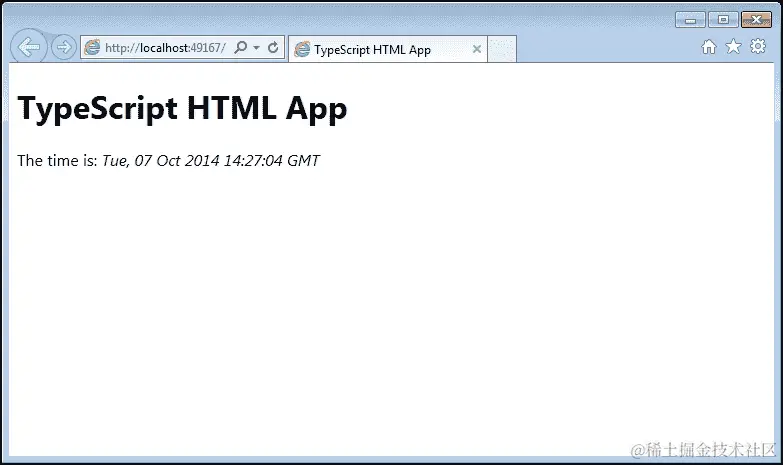Open Favorites with the star icon

733,46
